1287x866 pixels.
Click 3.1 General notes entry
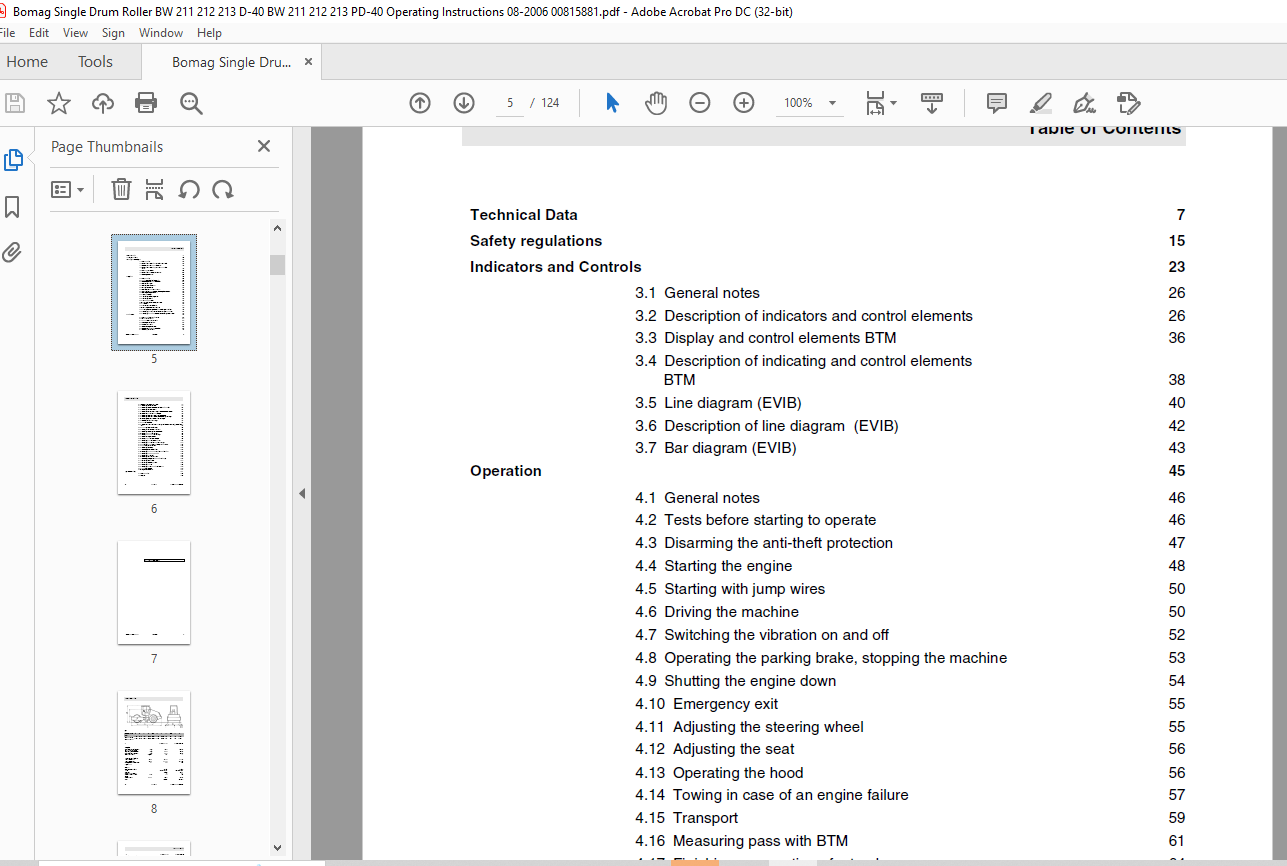point(697,293)
